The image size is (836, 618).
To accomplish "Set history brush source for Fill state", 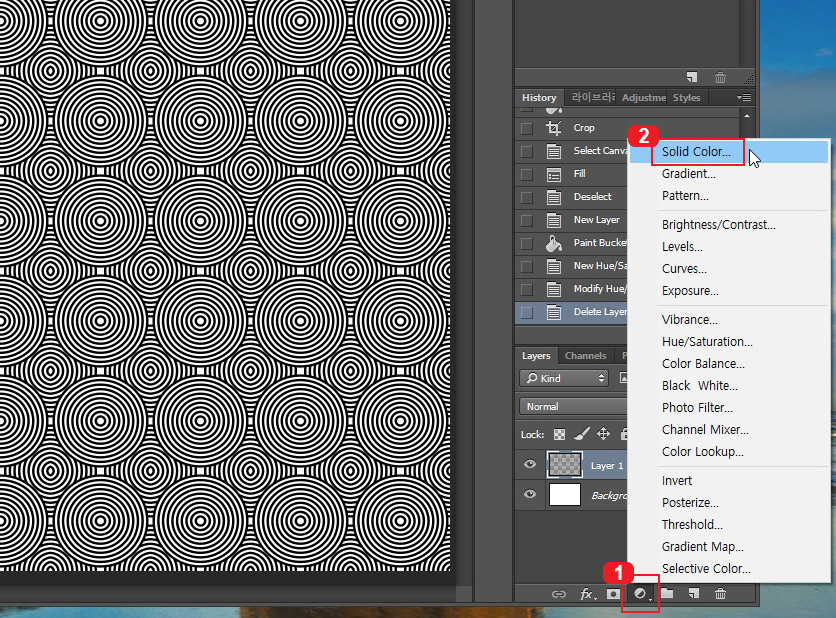I will pos(527,174).
